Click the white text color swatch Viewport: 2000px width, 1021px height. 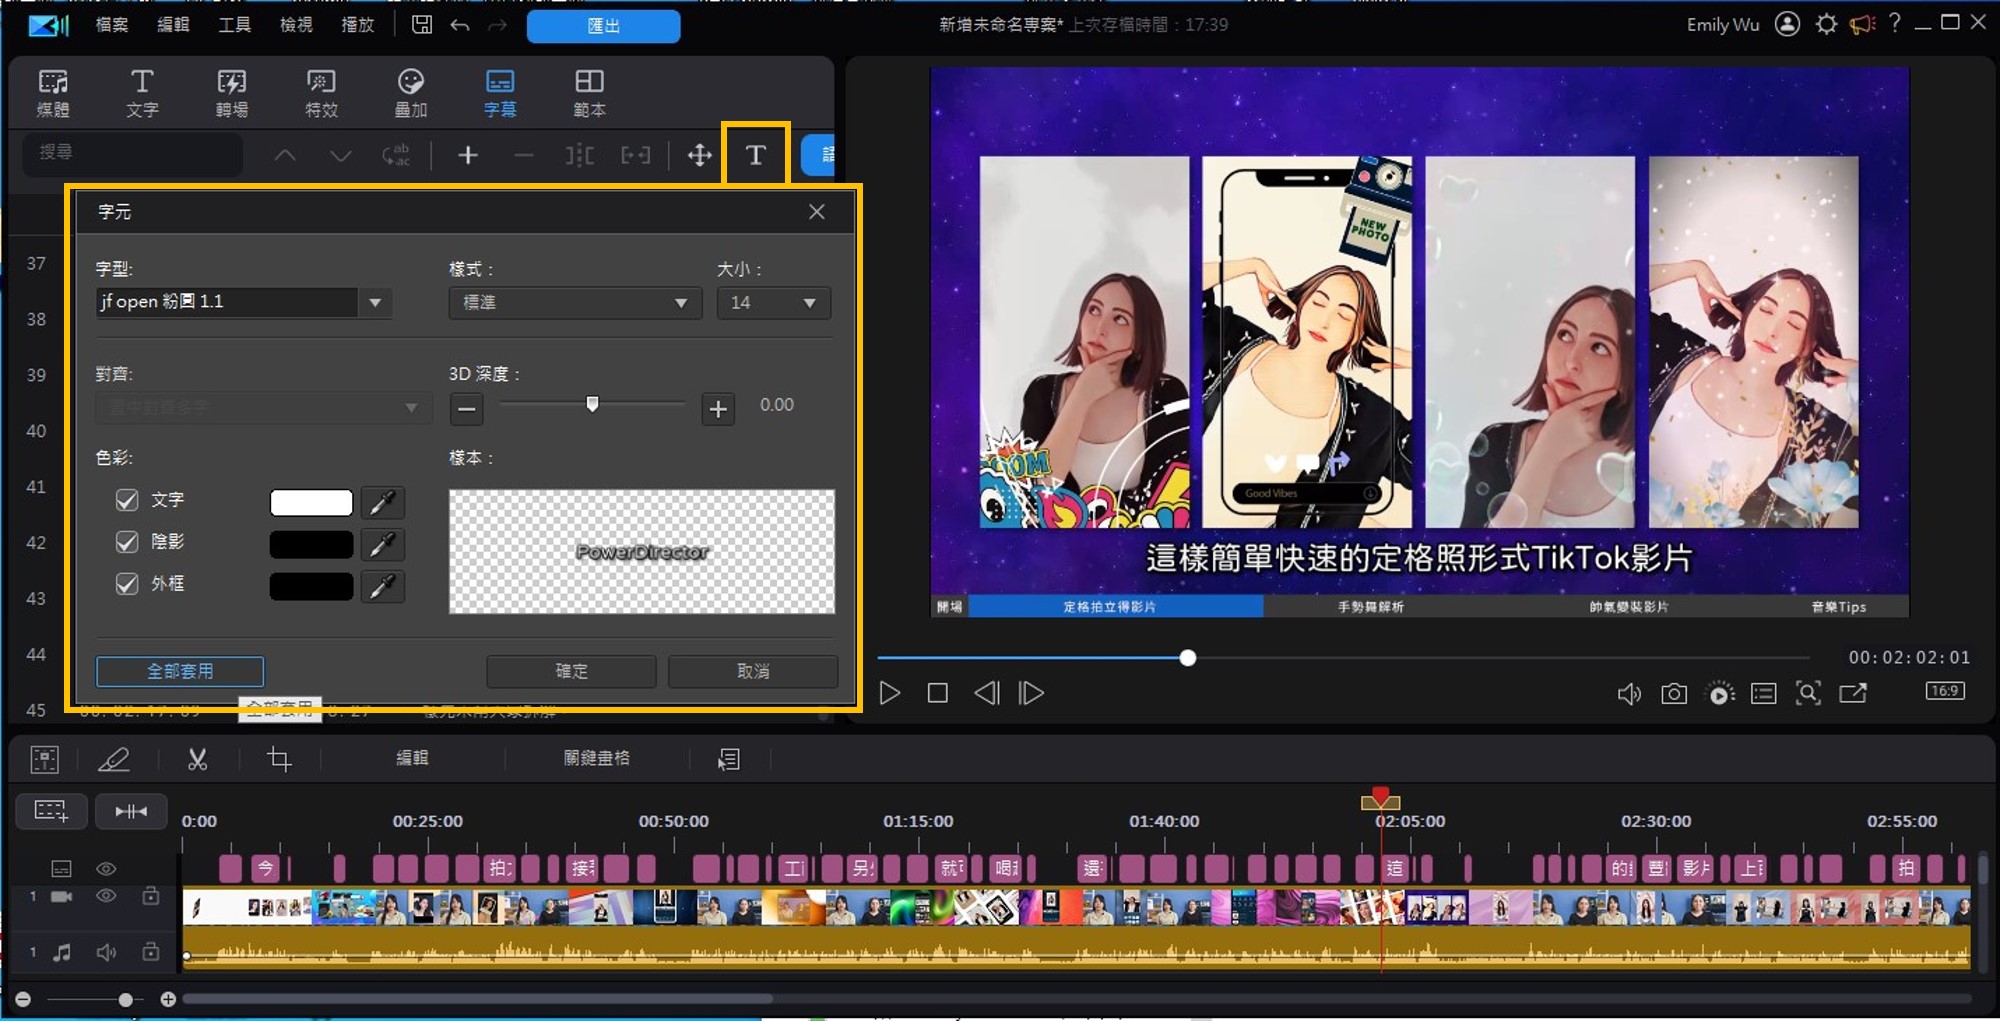[x=311, y=502]
